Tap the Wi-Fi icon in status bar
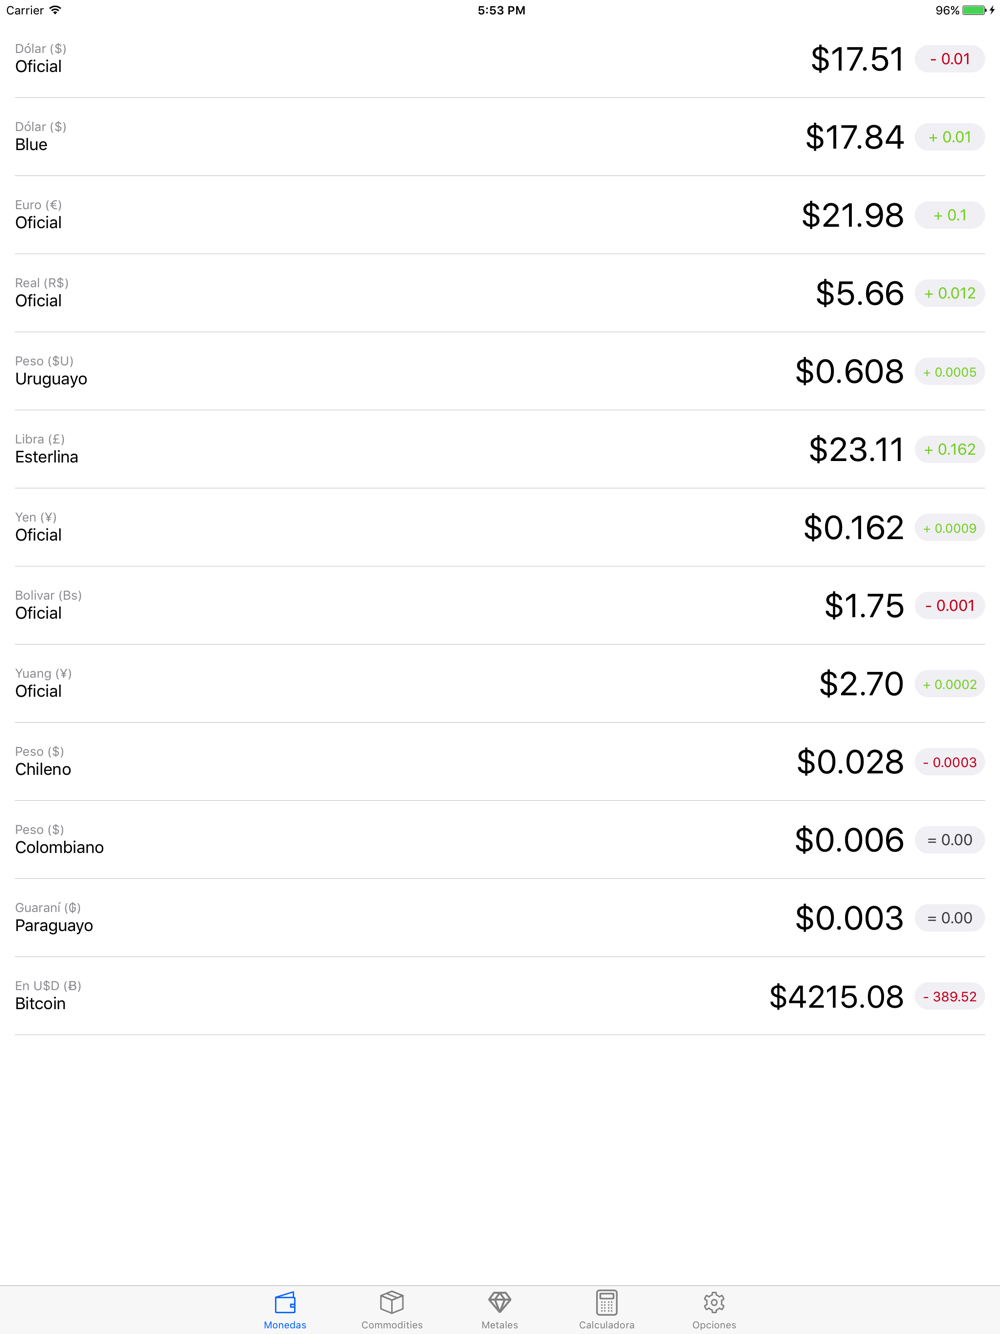Viewport: 1000px width, 1334px height. pyautogui.click(x=56, y=10)
